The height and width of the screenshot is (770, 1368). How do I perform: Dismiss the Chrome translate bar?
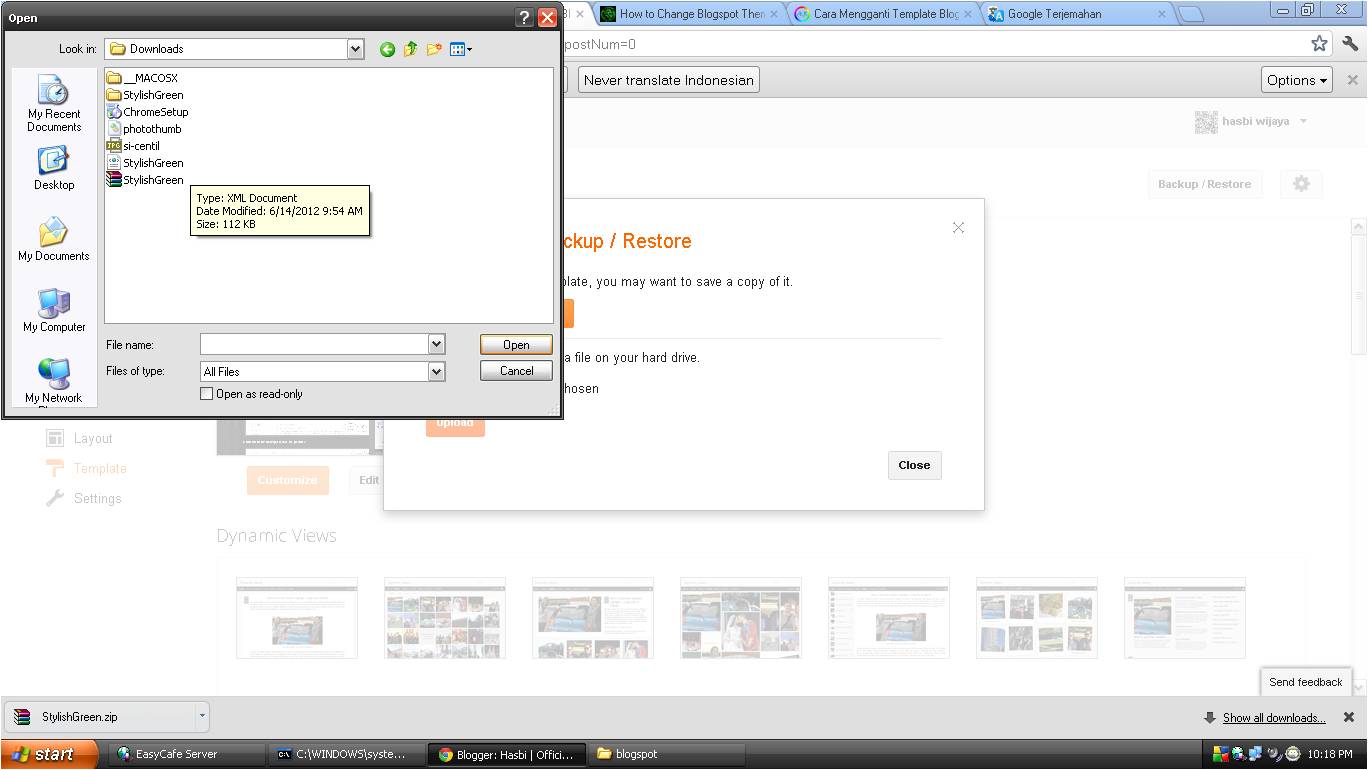click(1352, 80)
